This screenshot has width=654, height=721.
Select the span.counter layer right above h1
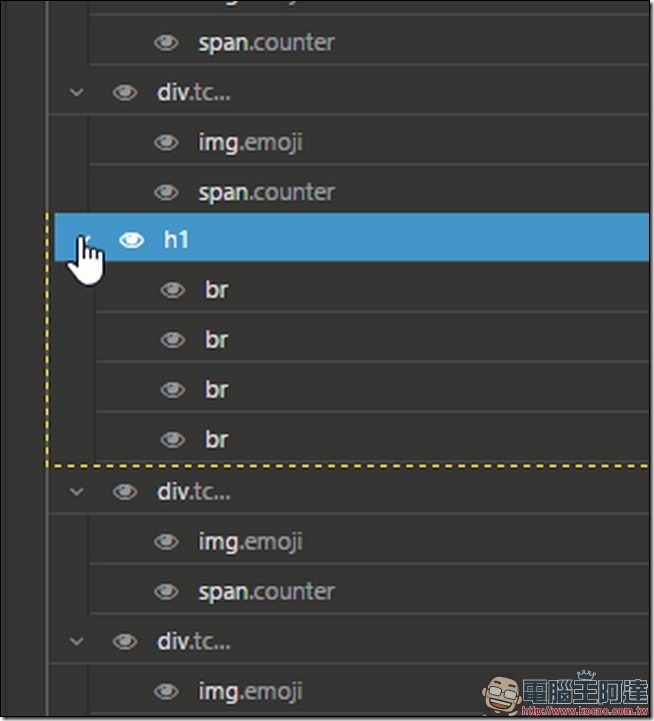point(369,190)
